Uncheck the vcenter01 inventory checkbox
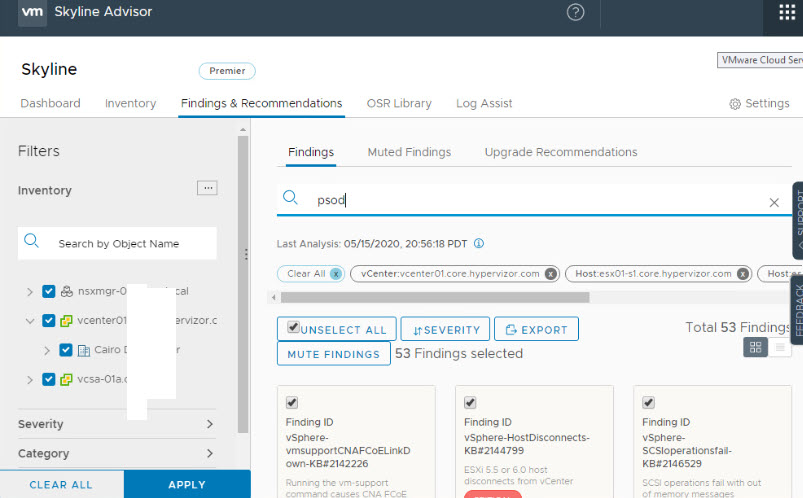Screen dimensions: 803x498 coord(49,320)
